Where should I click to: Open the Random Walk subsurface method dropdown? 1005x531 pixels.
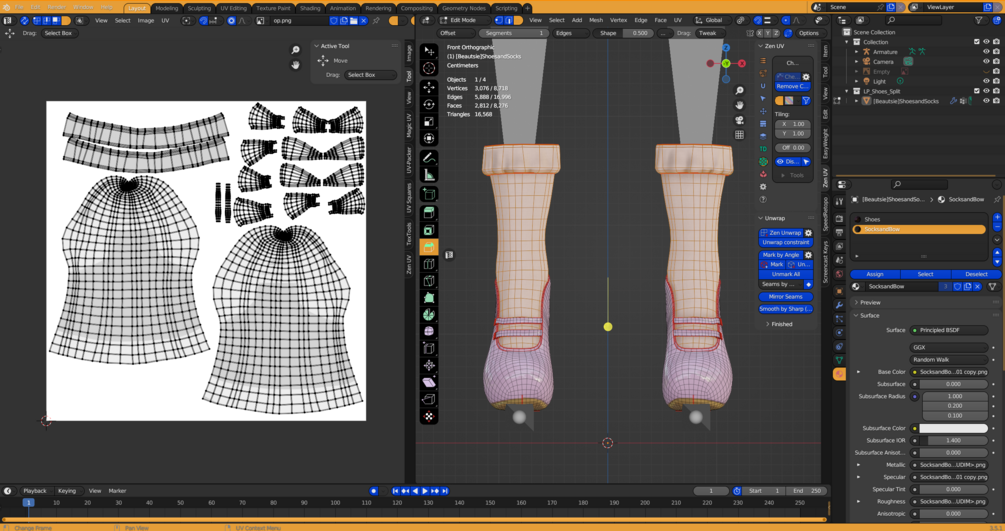(x=949, y=360)
